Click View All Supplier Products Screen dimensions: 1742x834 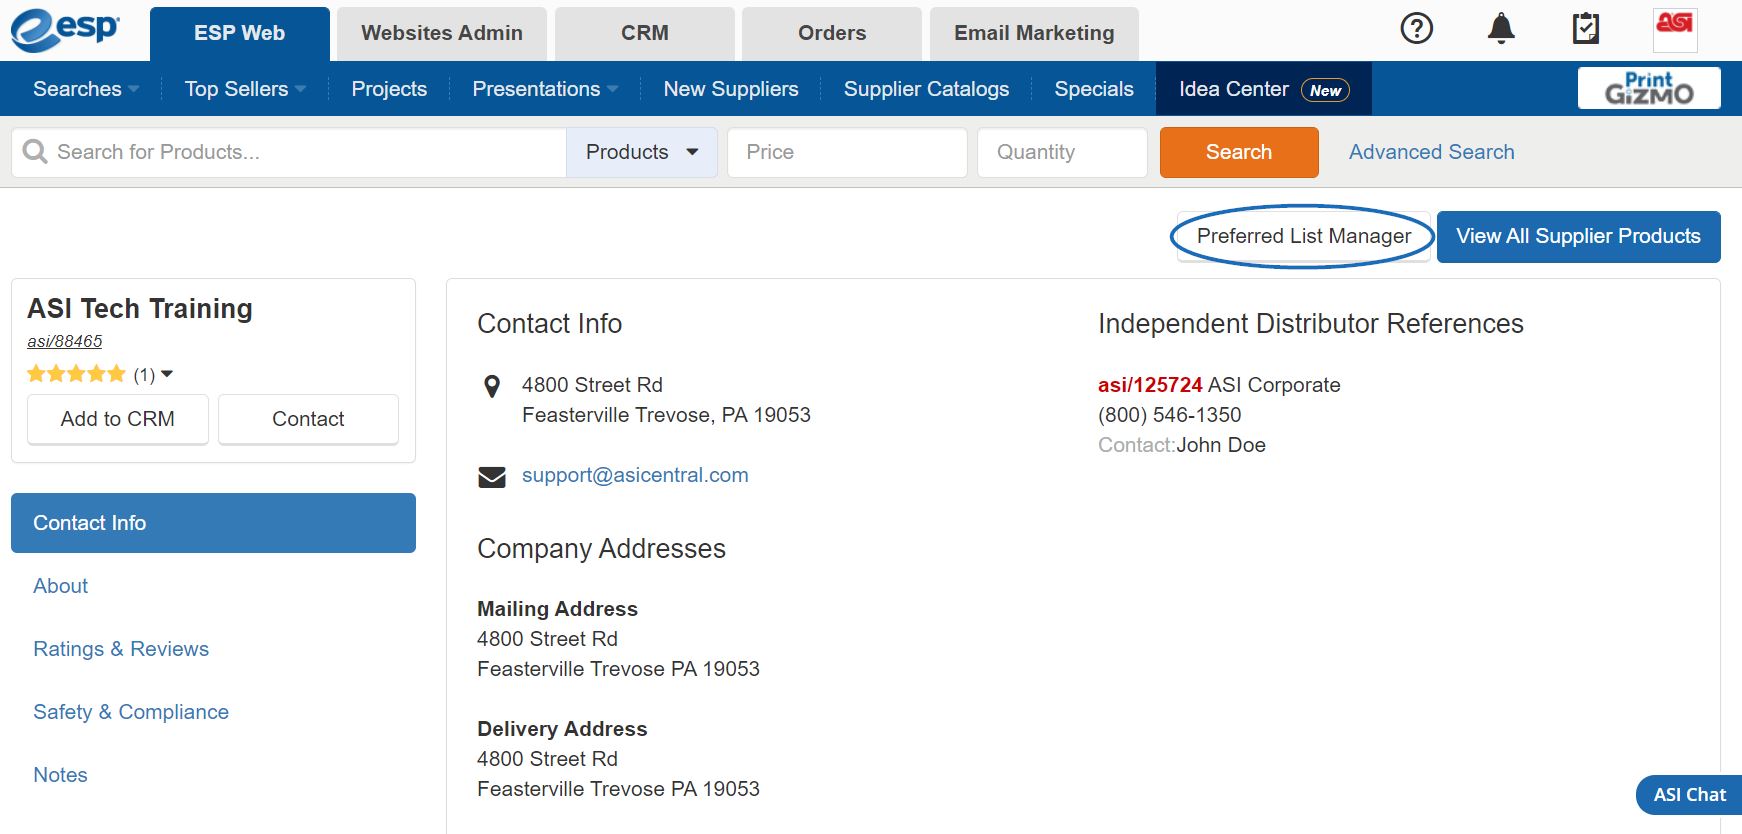(1578, 236)
